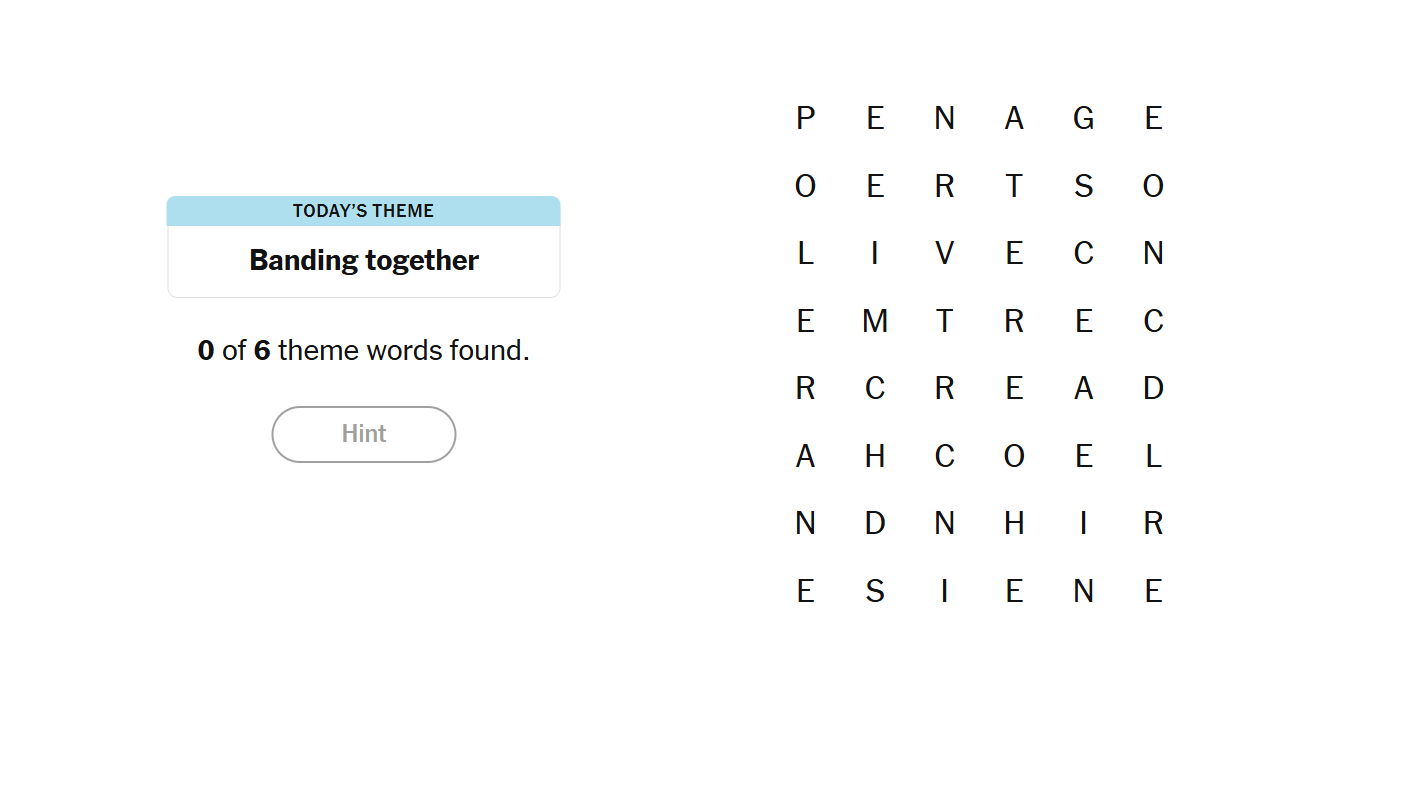The image size is (1405, 785).
Task: Select the letter S between T and O
Action: click(x=1083, y=186)
